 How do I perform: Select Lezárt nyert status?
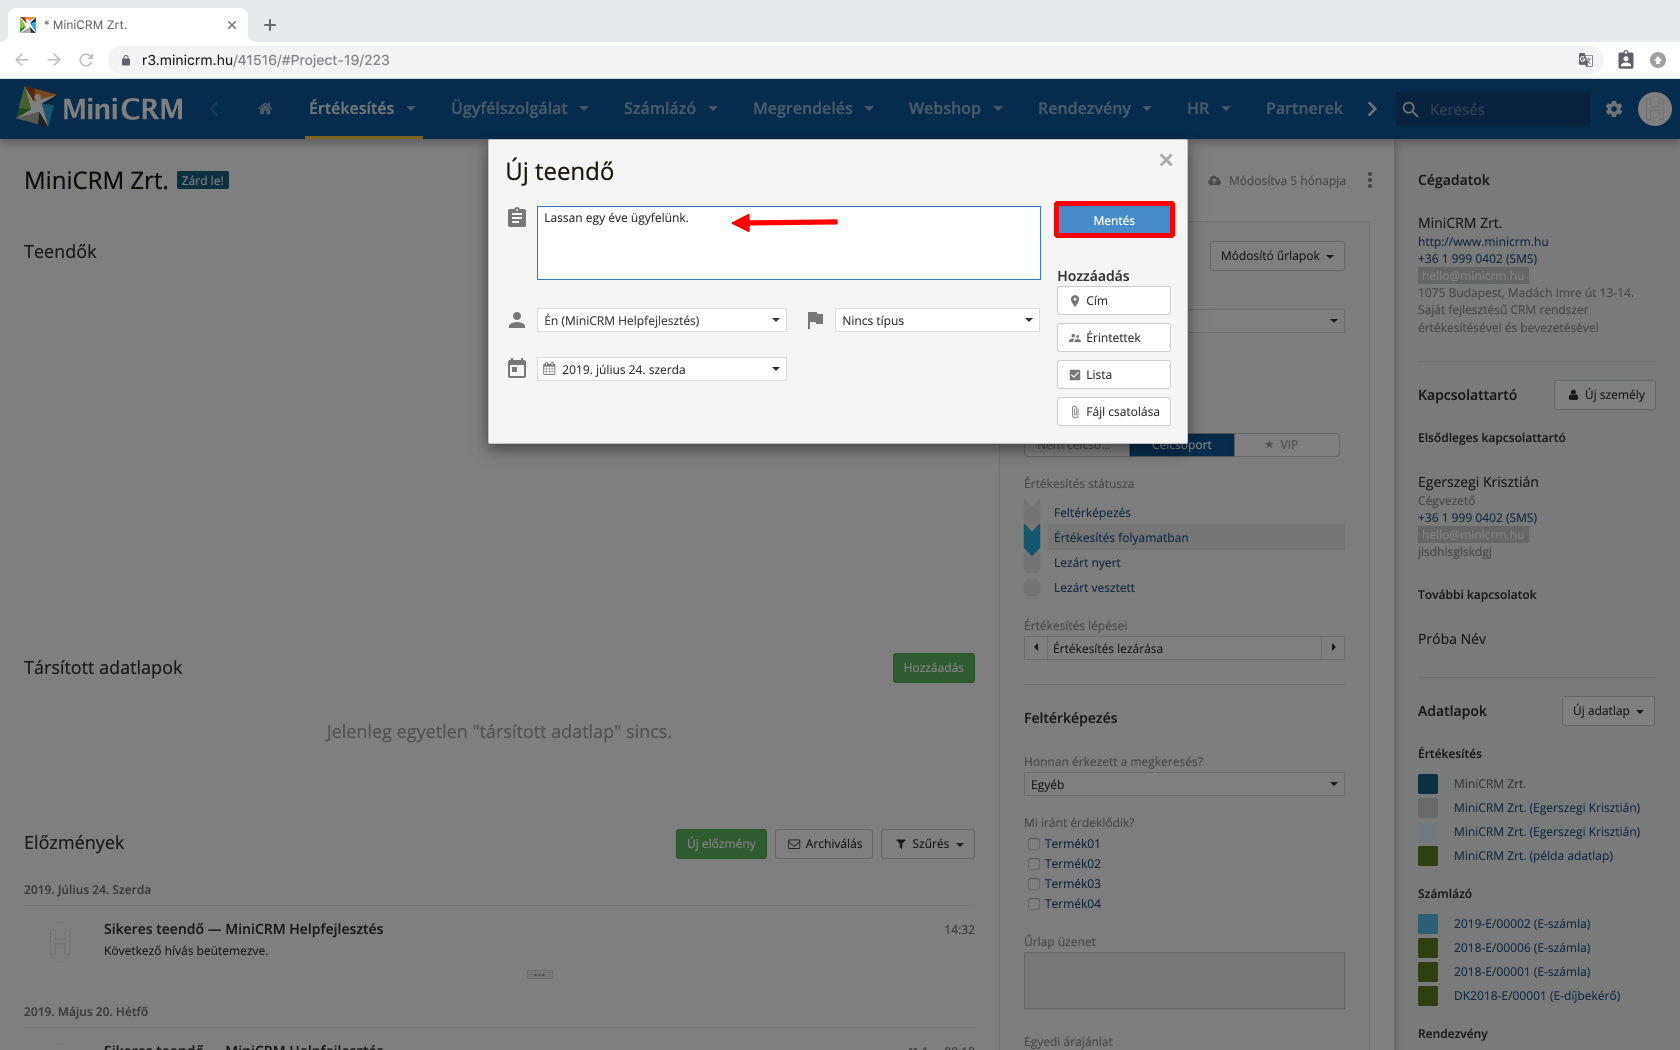pyautogui.click(x=1087, y=563)
